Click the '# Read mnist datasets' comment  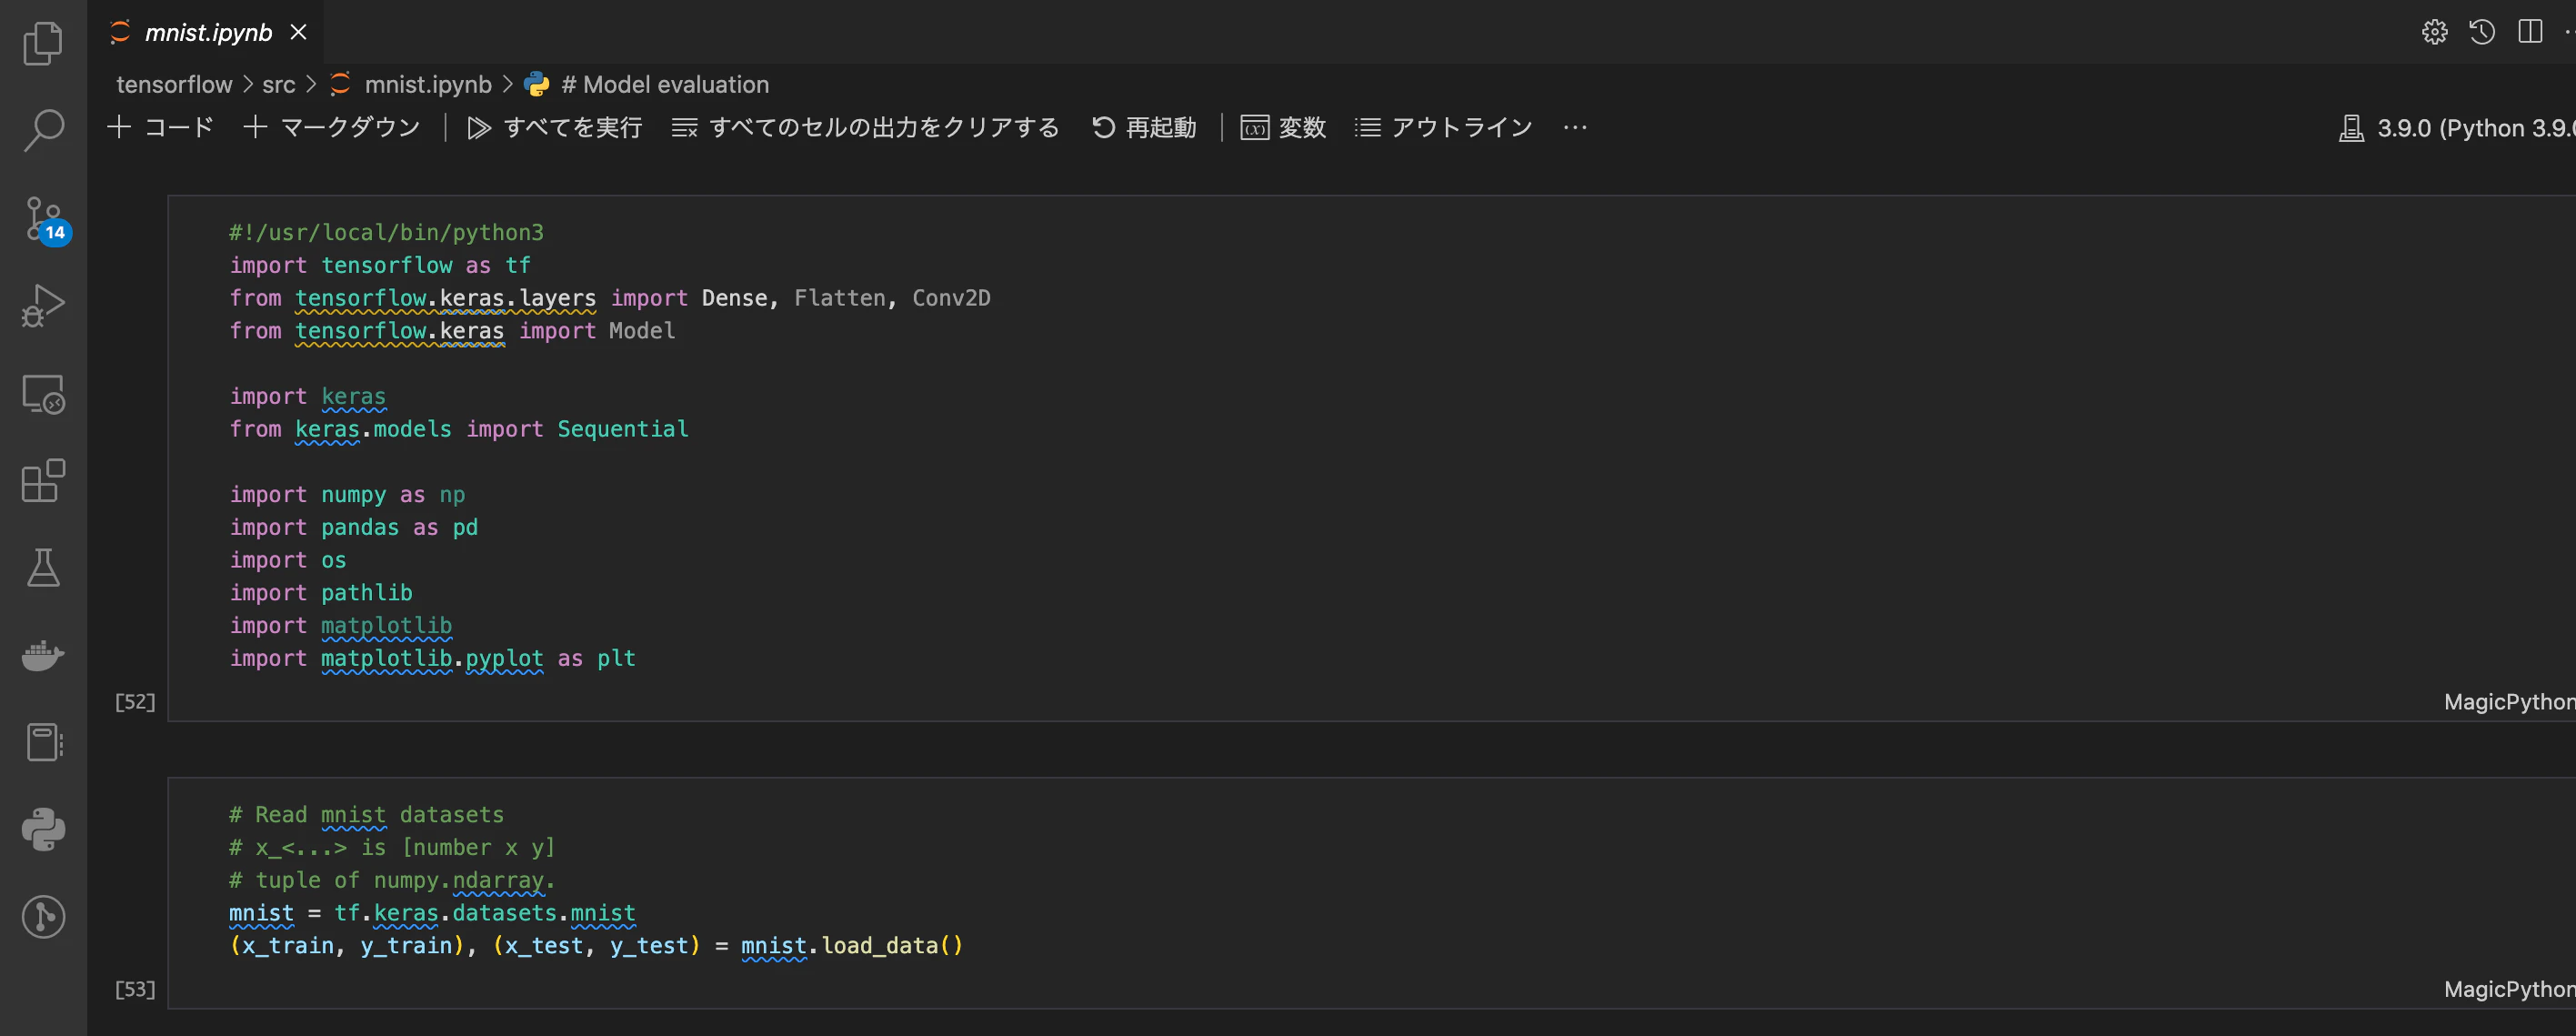[x=366, y=815]
